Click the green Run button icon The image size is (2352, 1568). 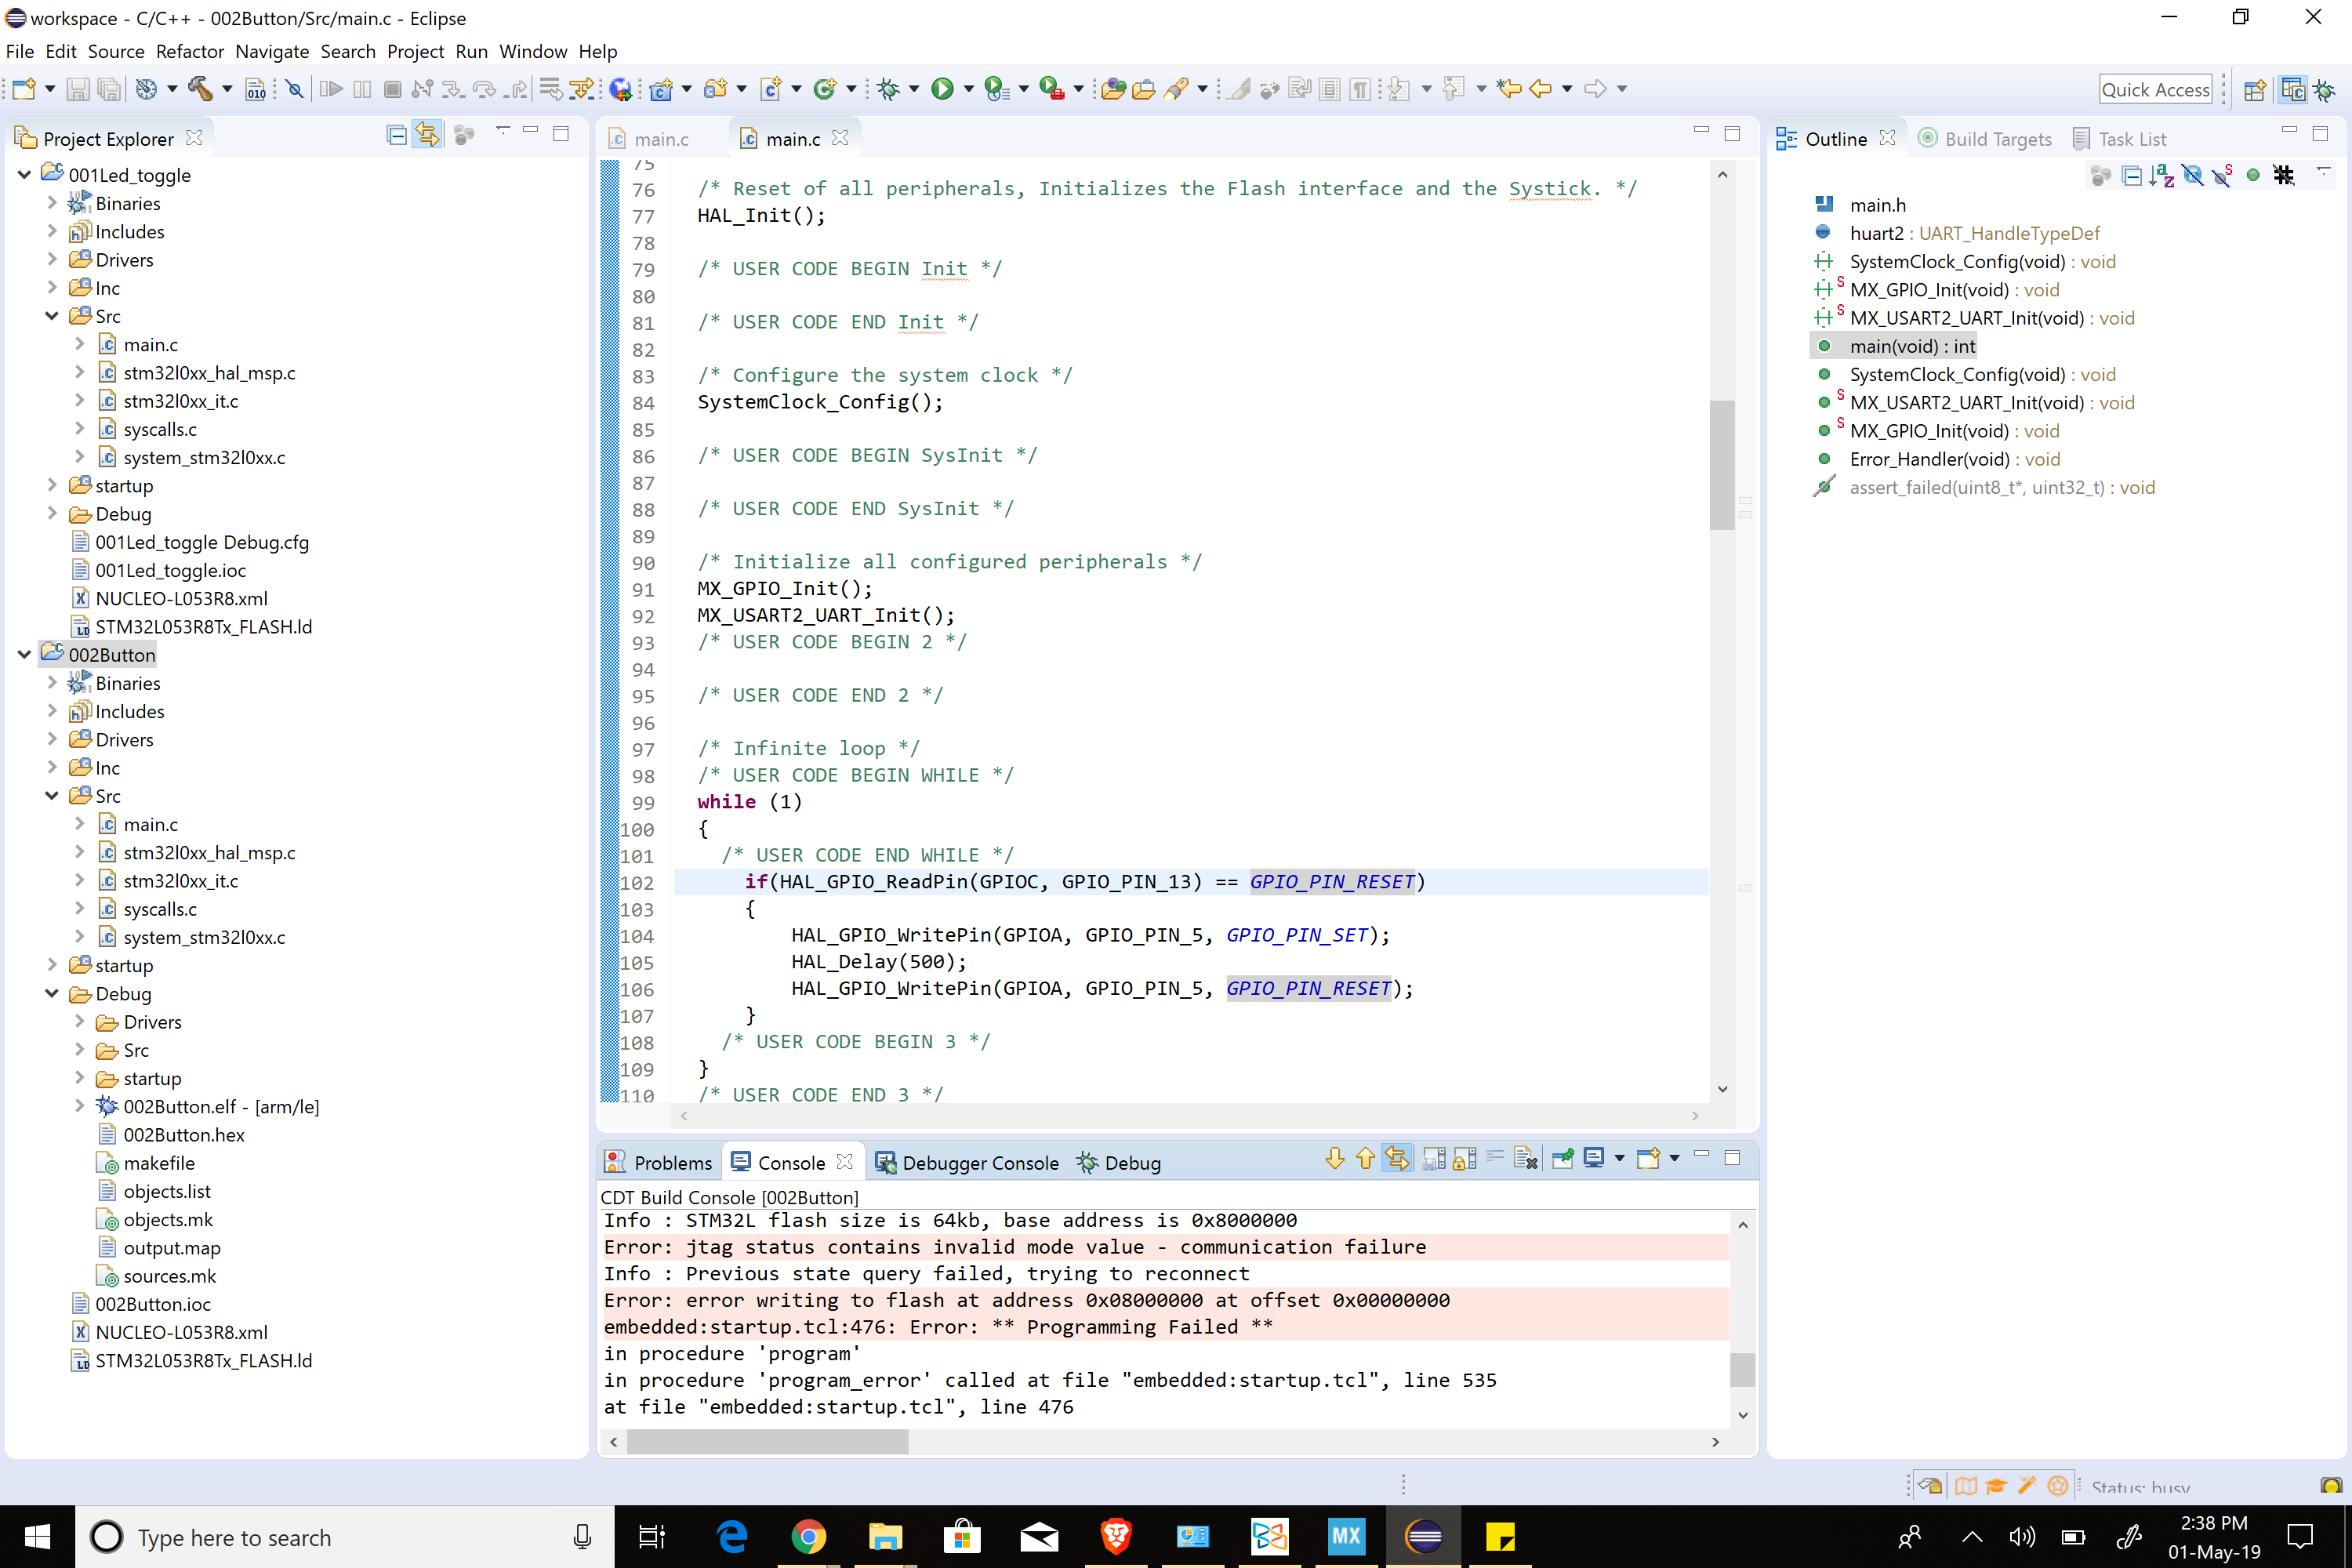click(x=942, y=89)
